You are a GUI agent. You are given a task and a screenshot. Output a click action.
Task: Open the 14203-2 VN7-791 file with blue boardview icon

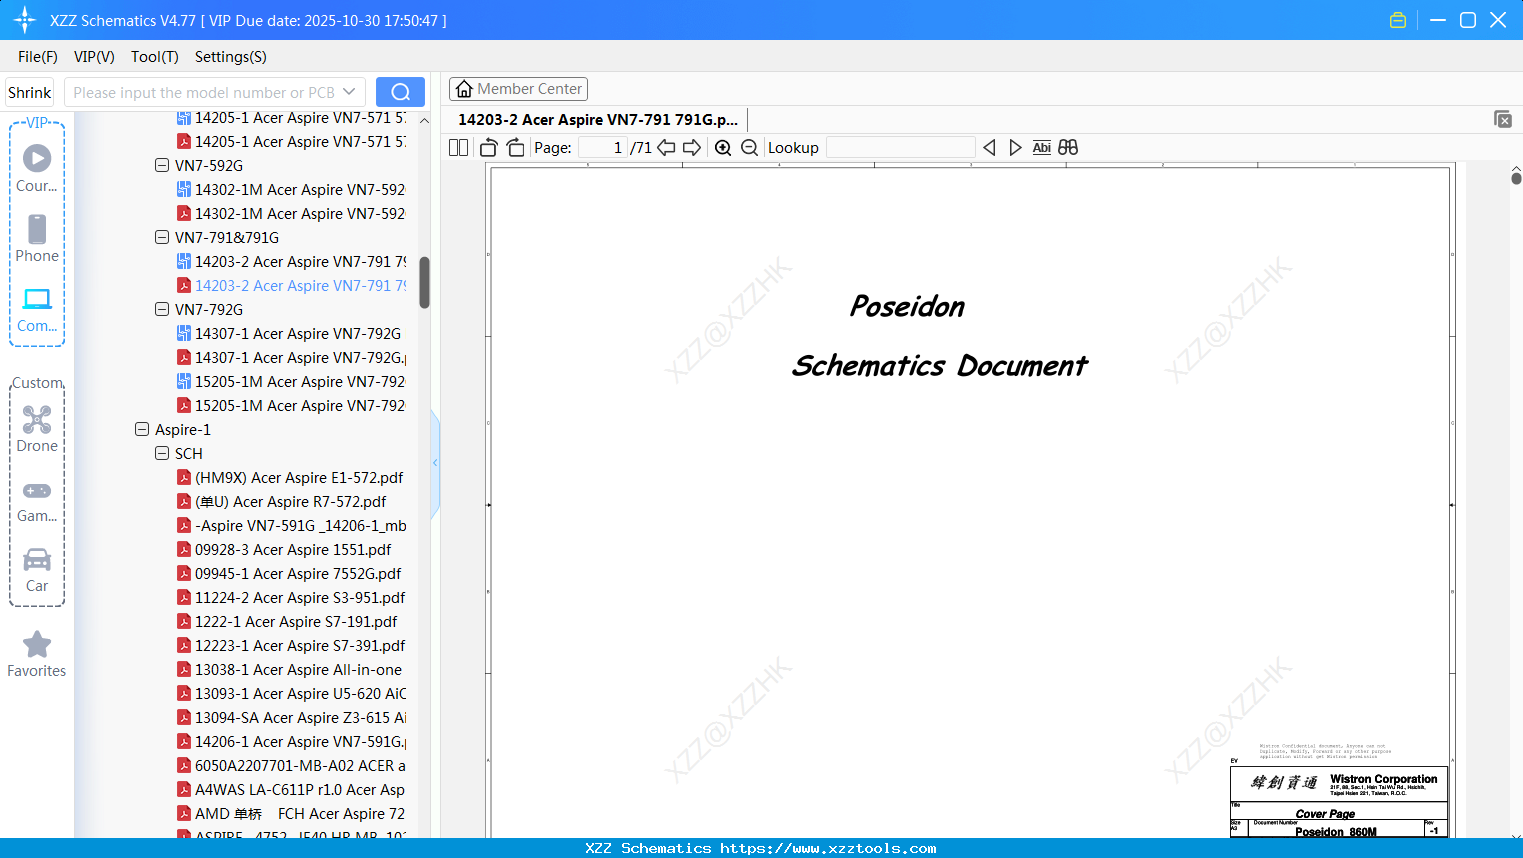pyautogui.click(x=291, y=261)
